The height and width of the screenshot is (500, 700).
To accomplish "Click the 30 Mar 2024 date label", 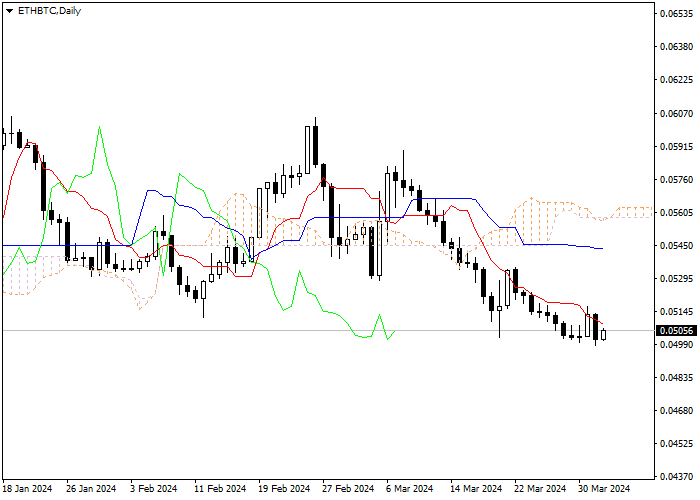I will tap(605, 489).
